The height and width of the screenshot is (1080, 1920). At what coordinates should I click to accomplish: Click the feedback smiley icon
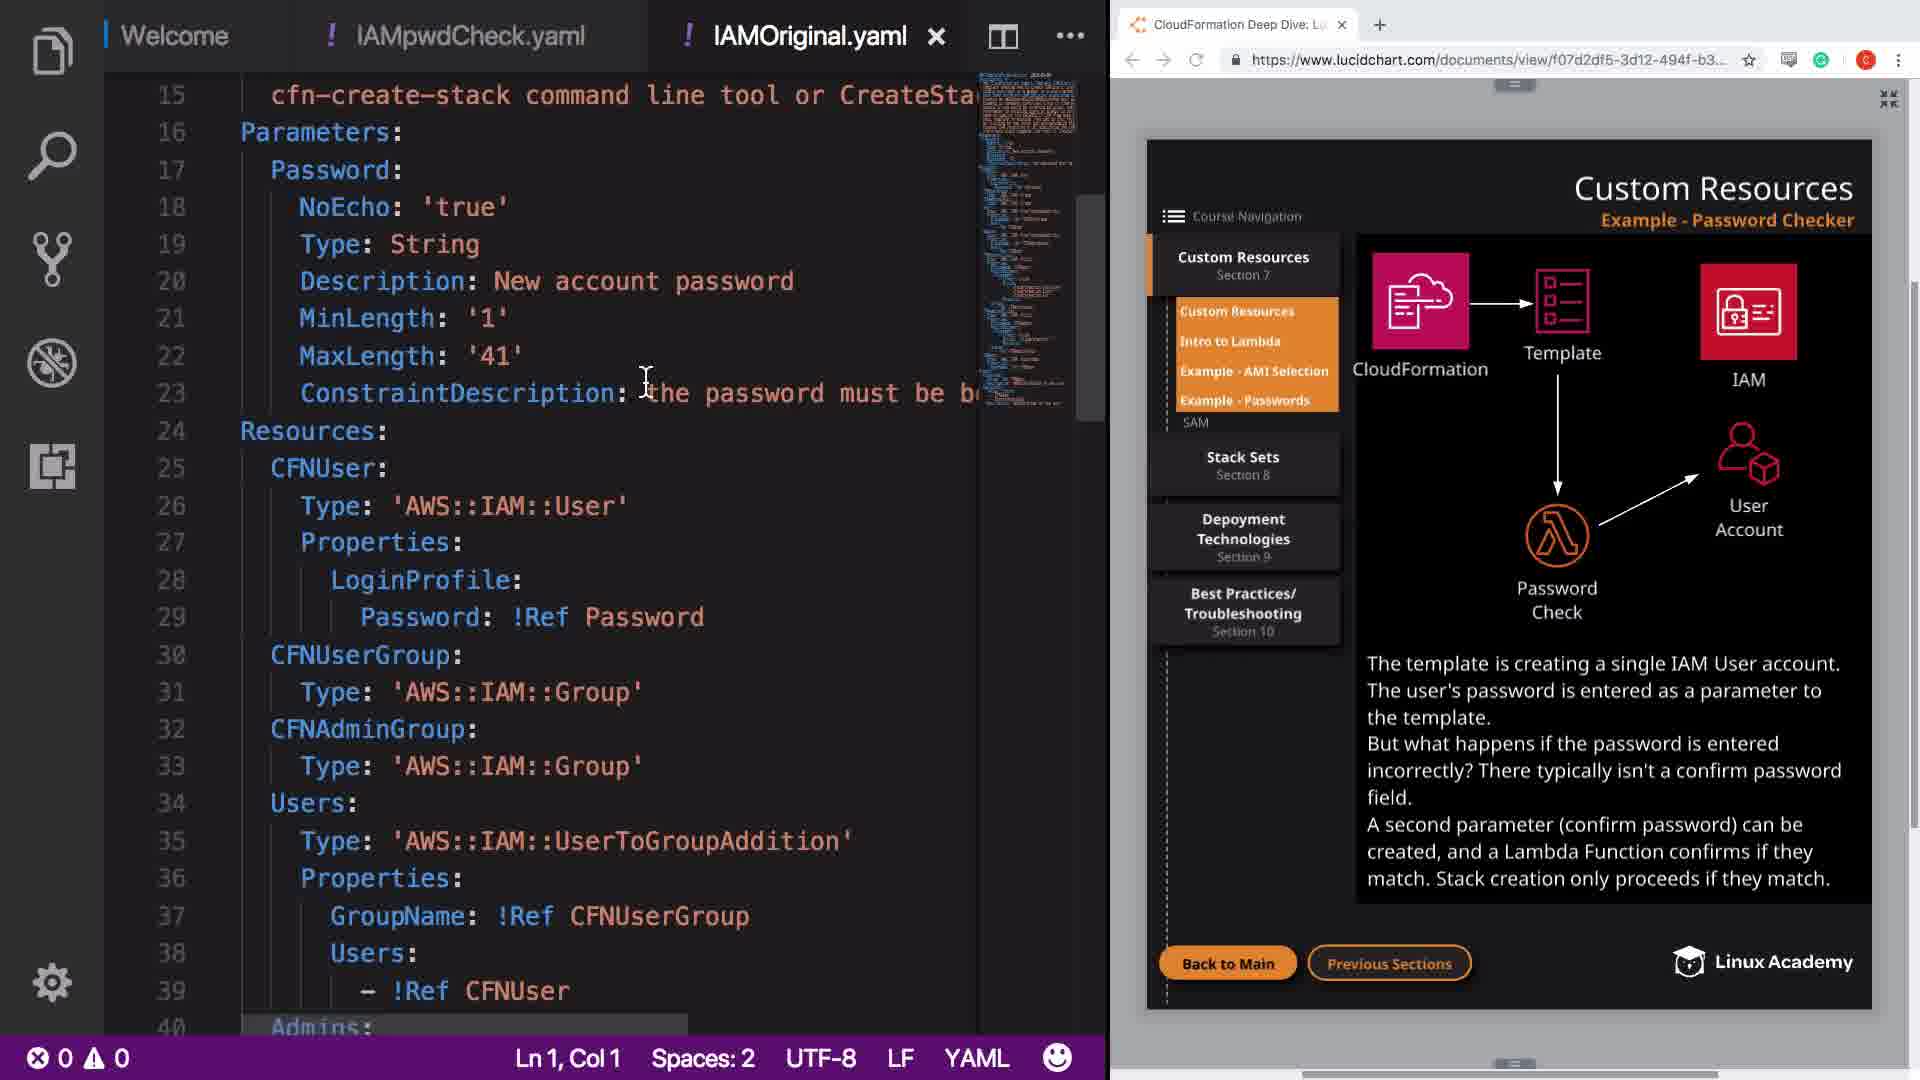point(1057,1058)
